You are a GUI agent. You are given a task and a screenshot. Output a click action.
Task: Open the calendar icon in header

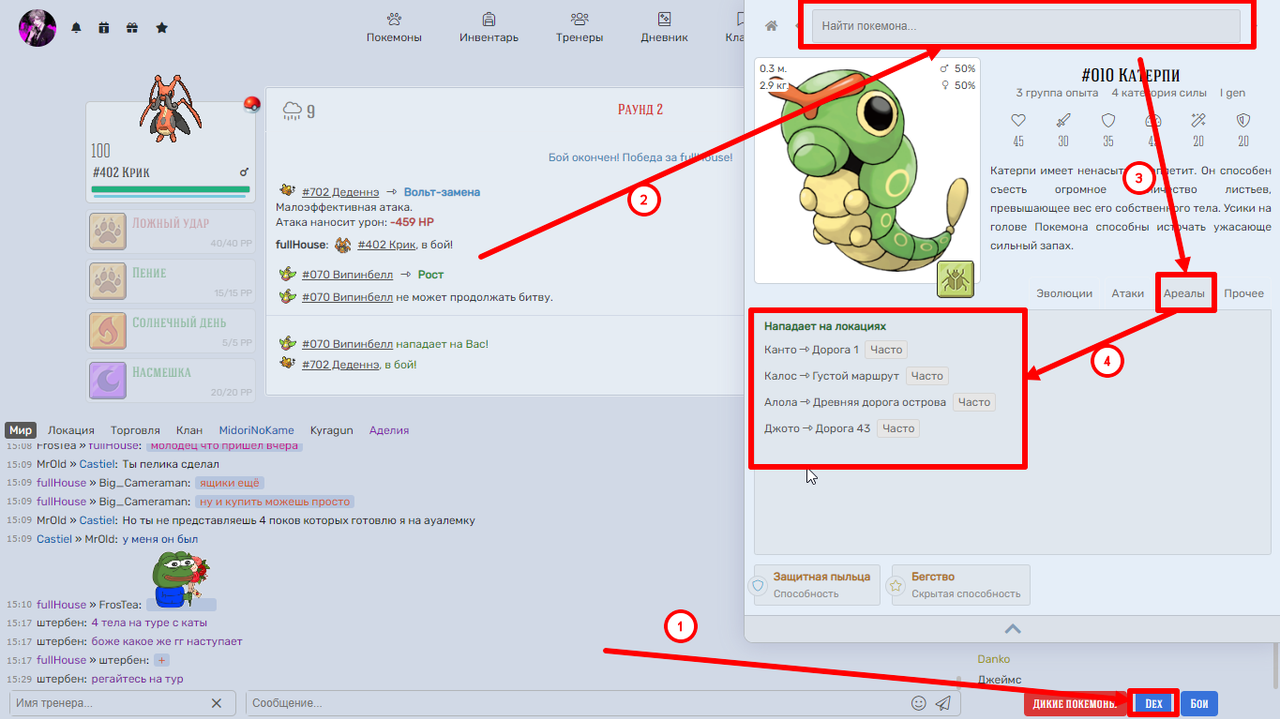[x=104, y=28]
